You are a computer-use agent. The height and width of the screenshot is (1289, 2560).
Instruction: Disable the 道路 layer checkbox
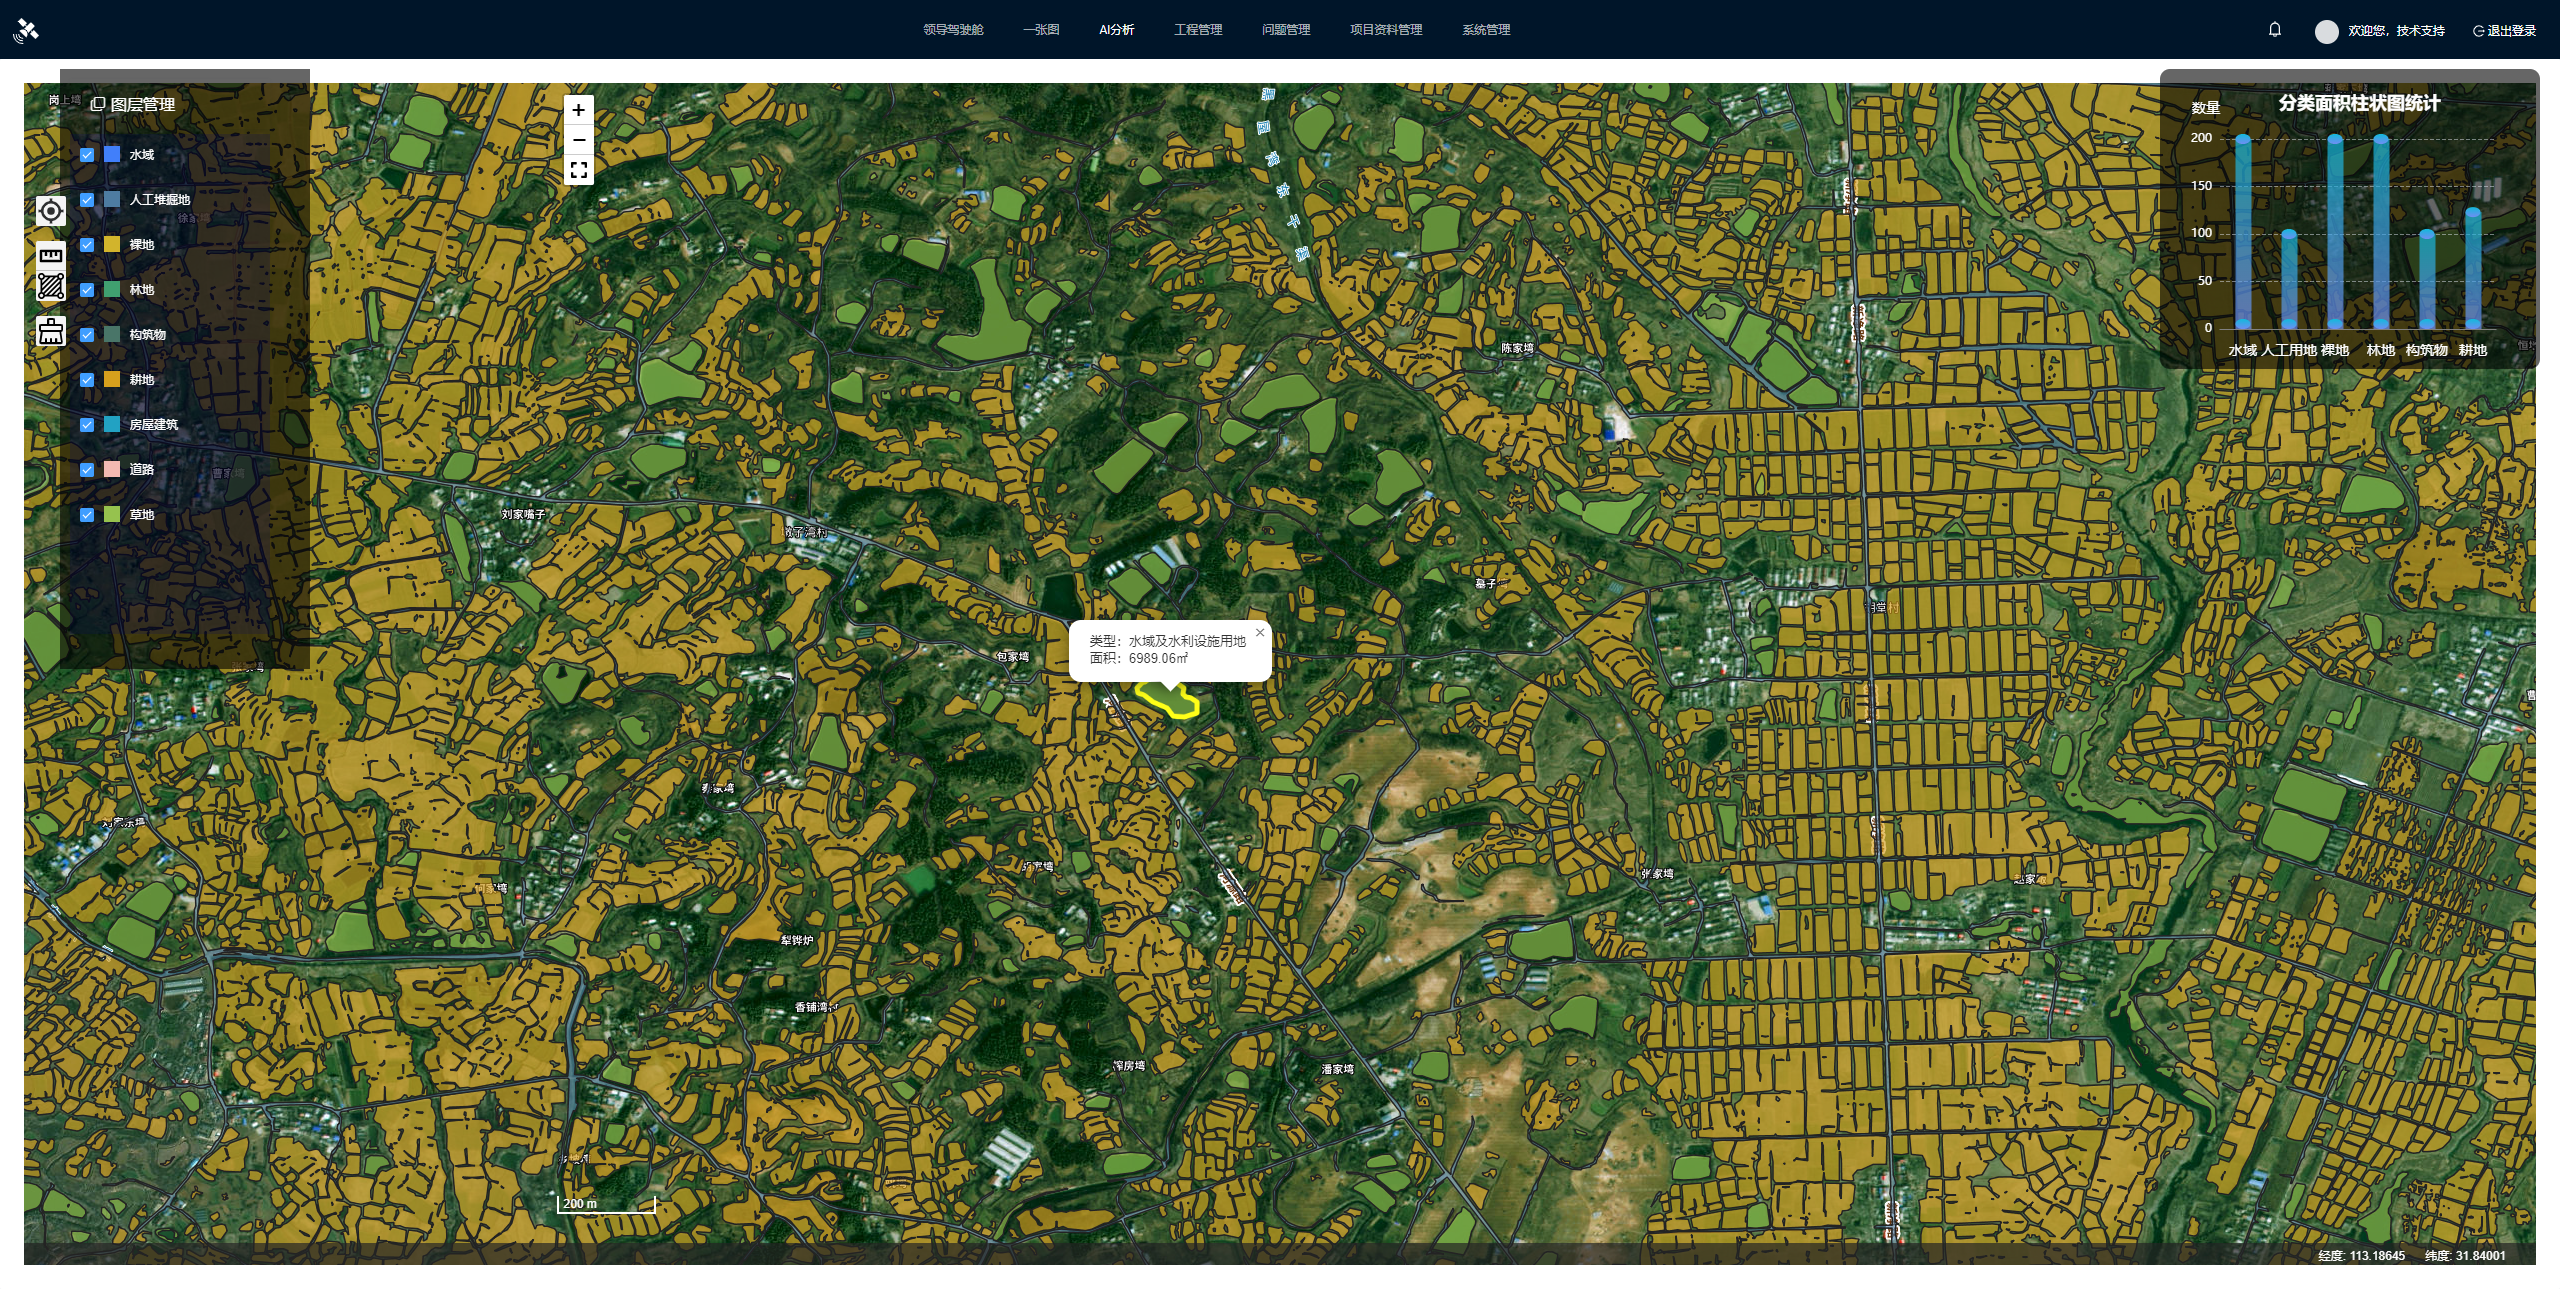click(x=87, y=470)
